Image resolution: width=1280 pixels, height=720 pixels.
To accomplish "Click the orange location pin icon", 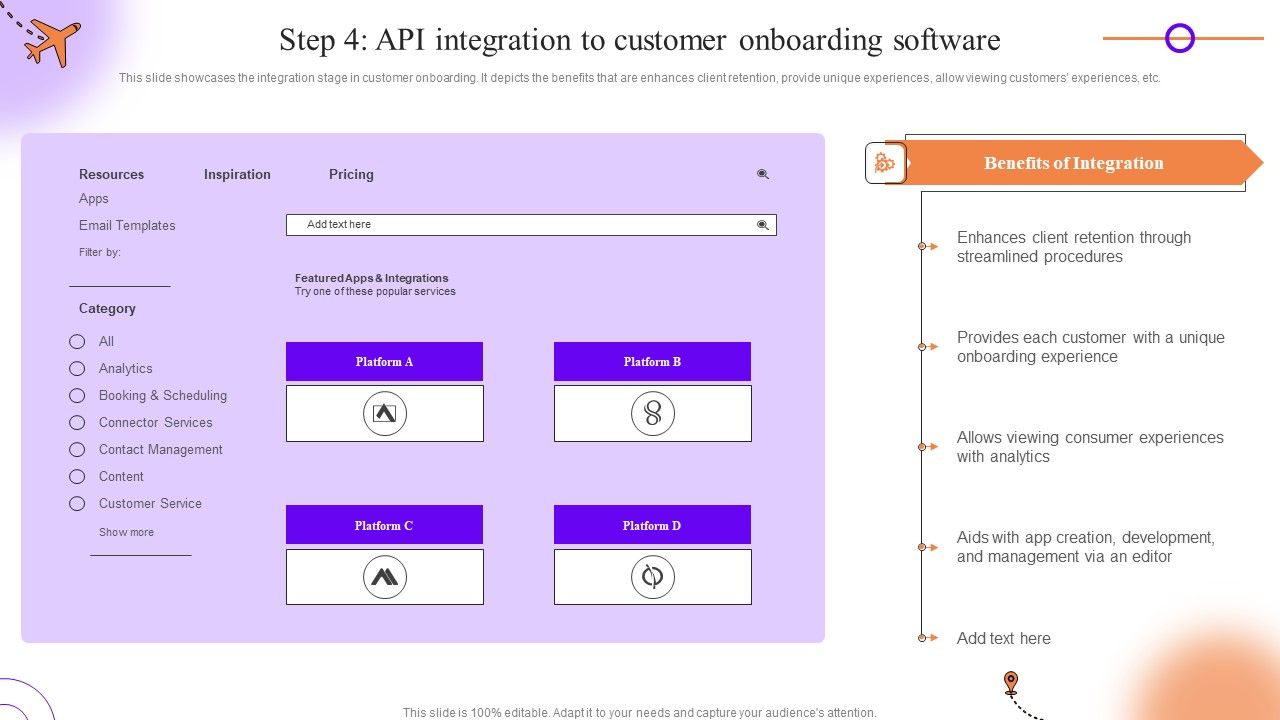I will (x=1011, y=684).
